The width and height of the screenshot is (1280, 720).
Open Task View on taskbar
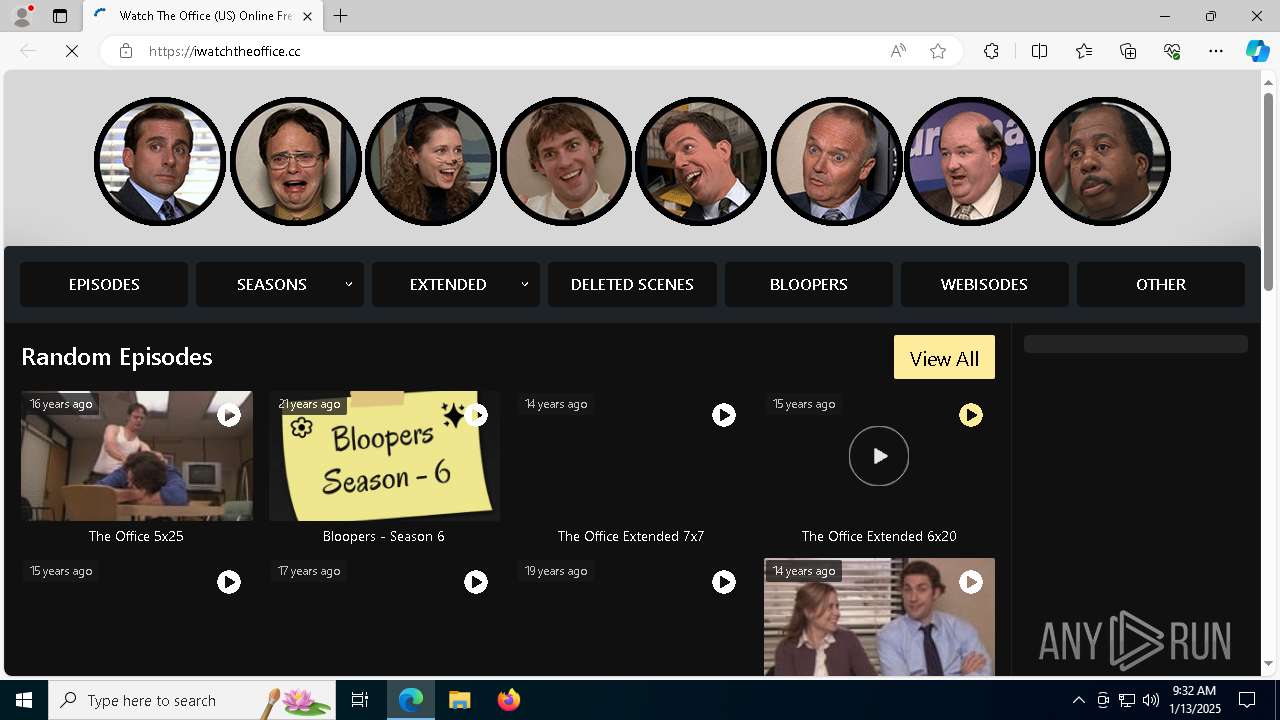tap(360, 700)
